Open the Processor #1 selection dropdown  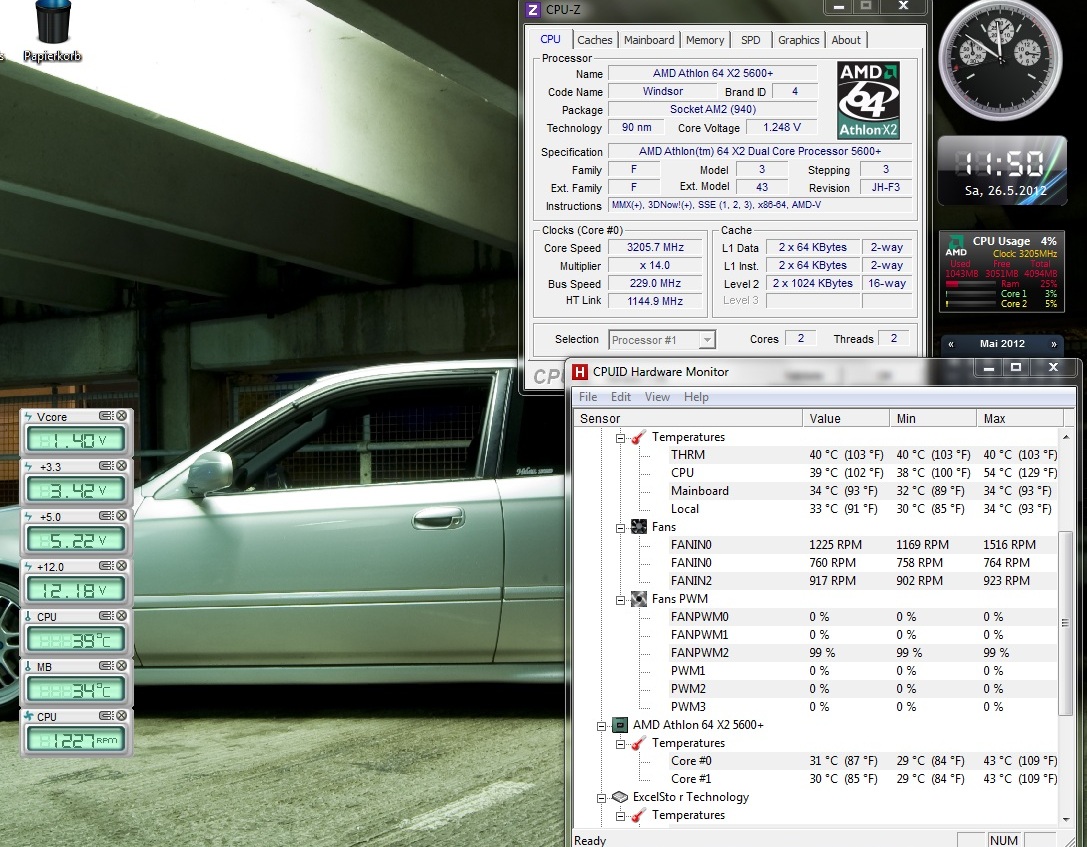click(707, 340)
